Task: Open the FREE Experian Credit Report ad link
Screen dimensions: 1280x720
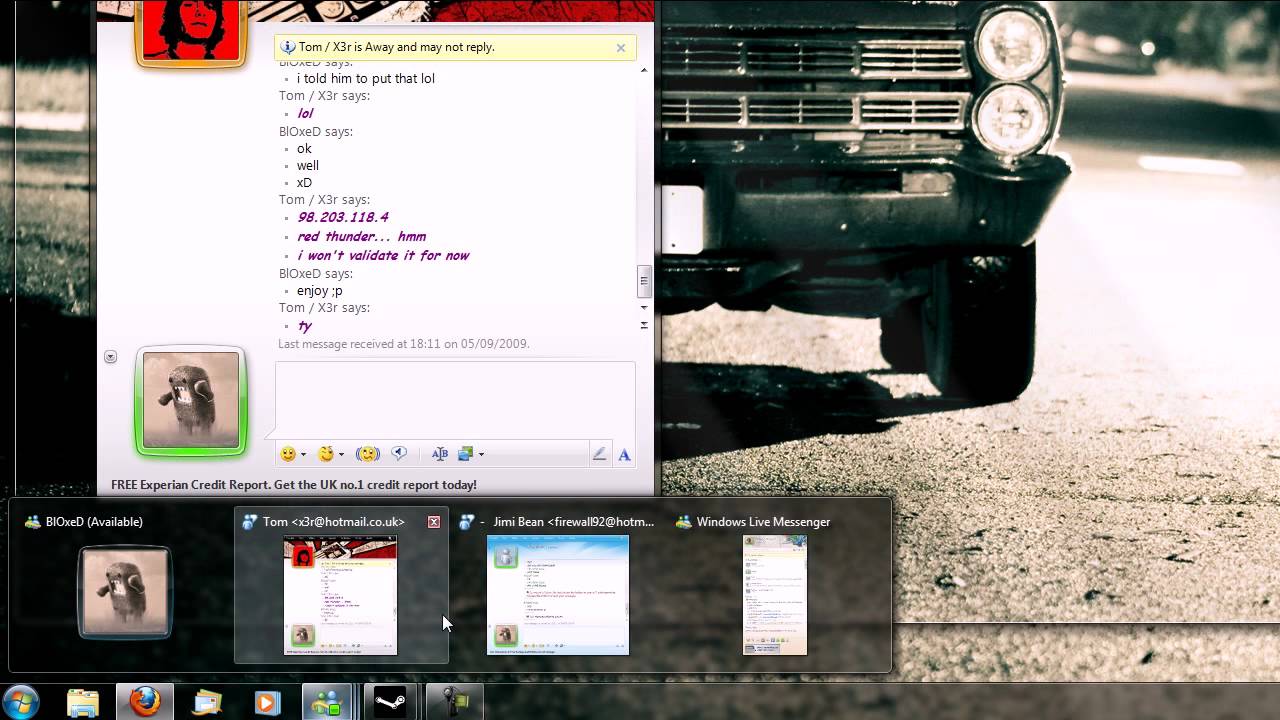Action: [294, 485]
